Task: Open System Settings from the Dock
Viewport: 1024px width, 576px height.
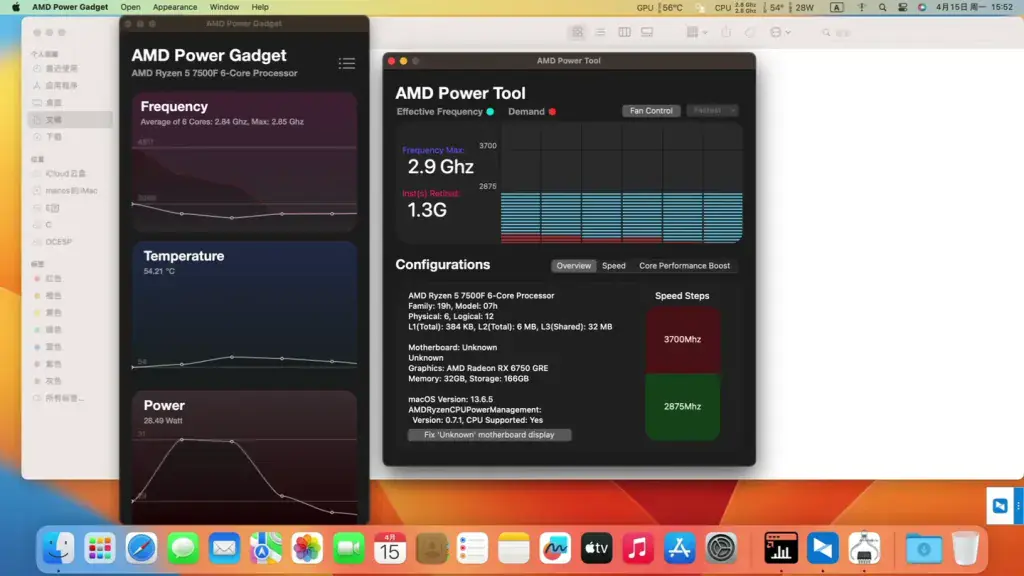Action: point(721,548)
